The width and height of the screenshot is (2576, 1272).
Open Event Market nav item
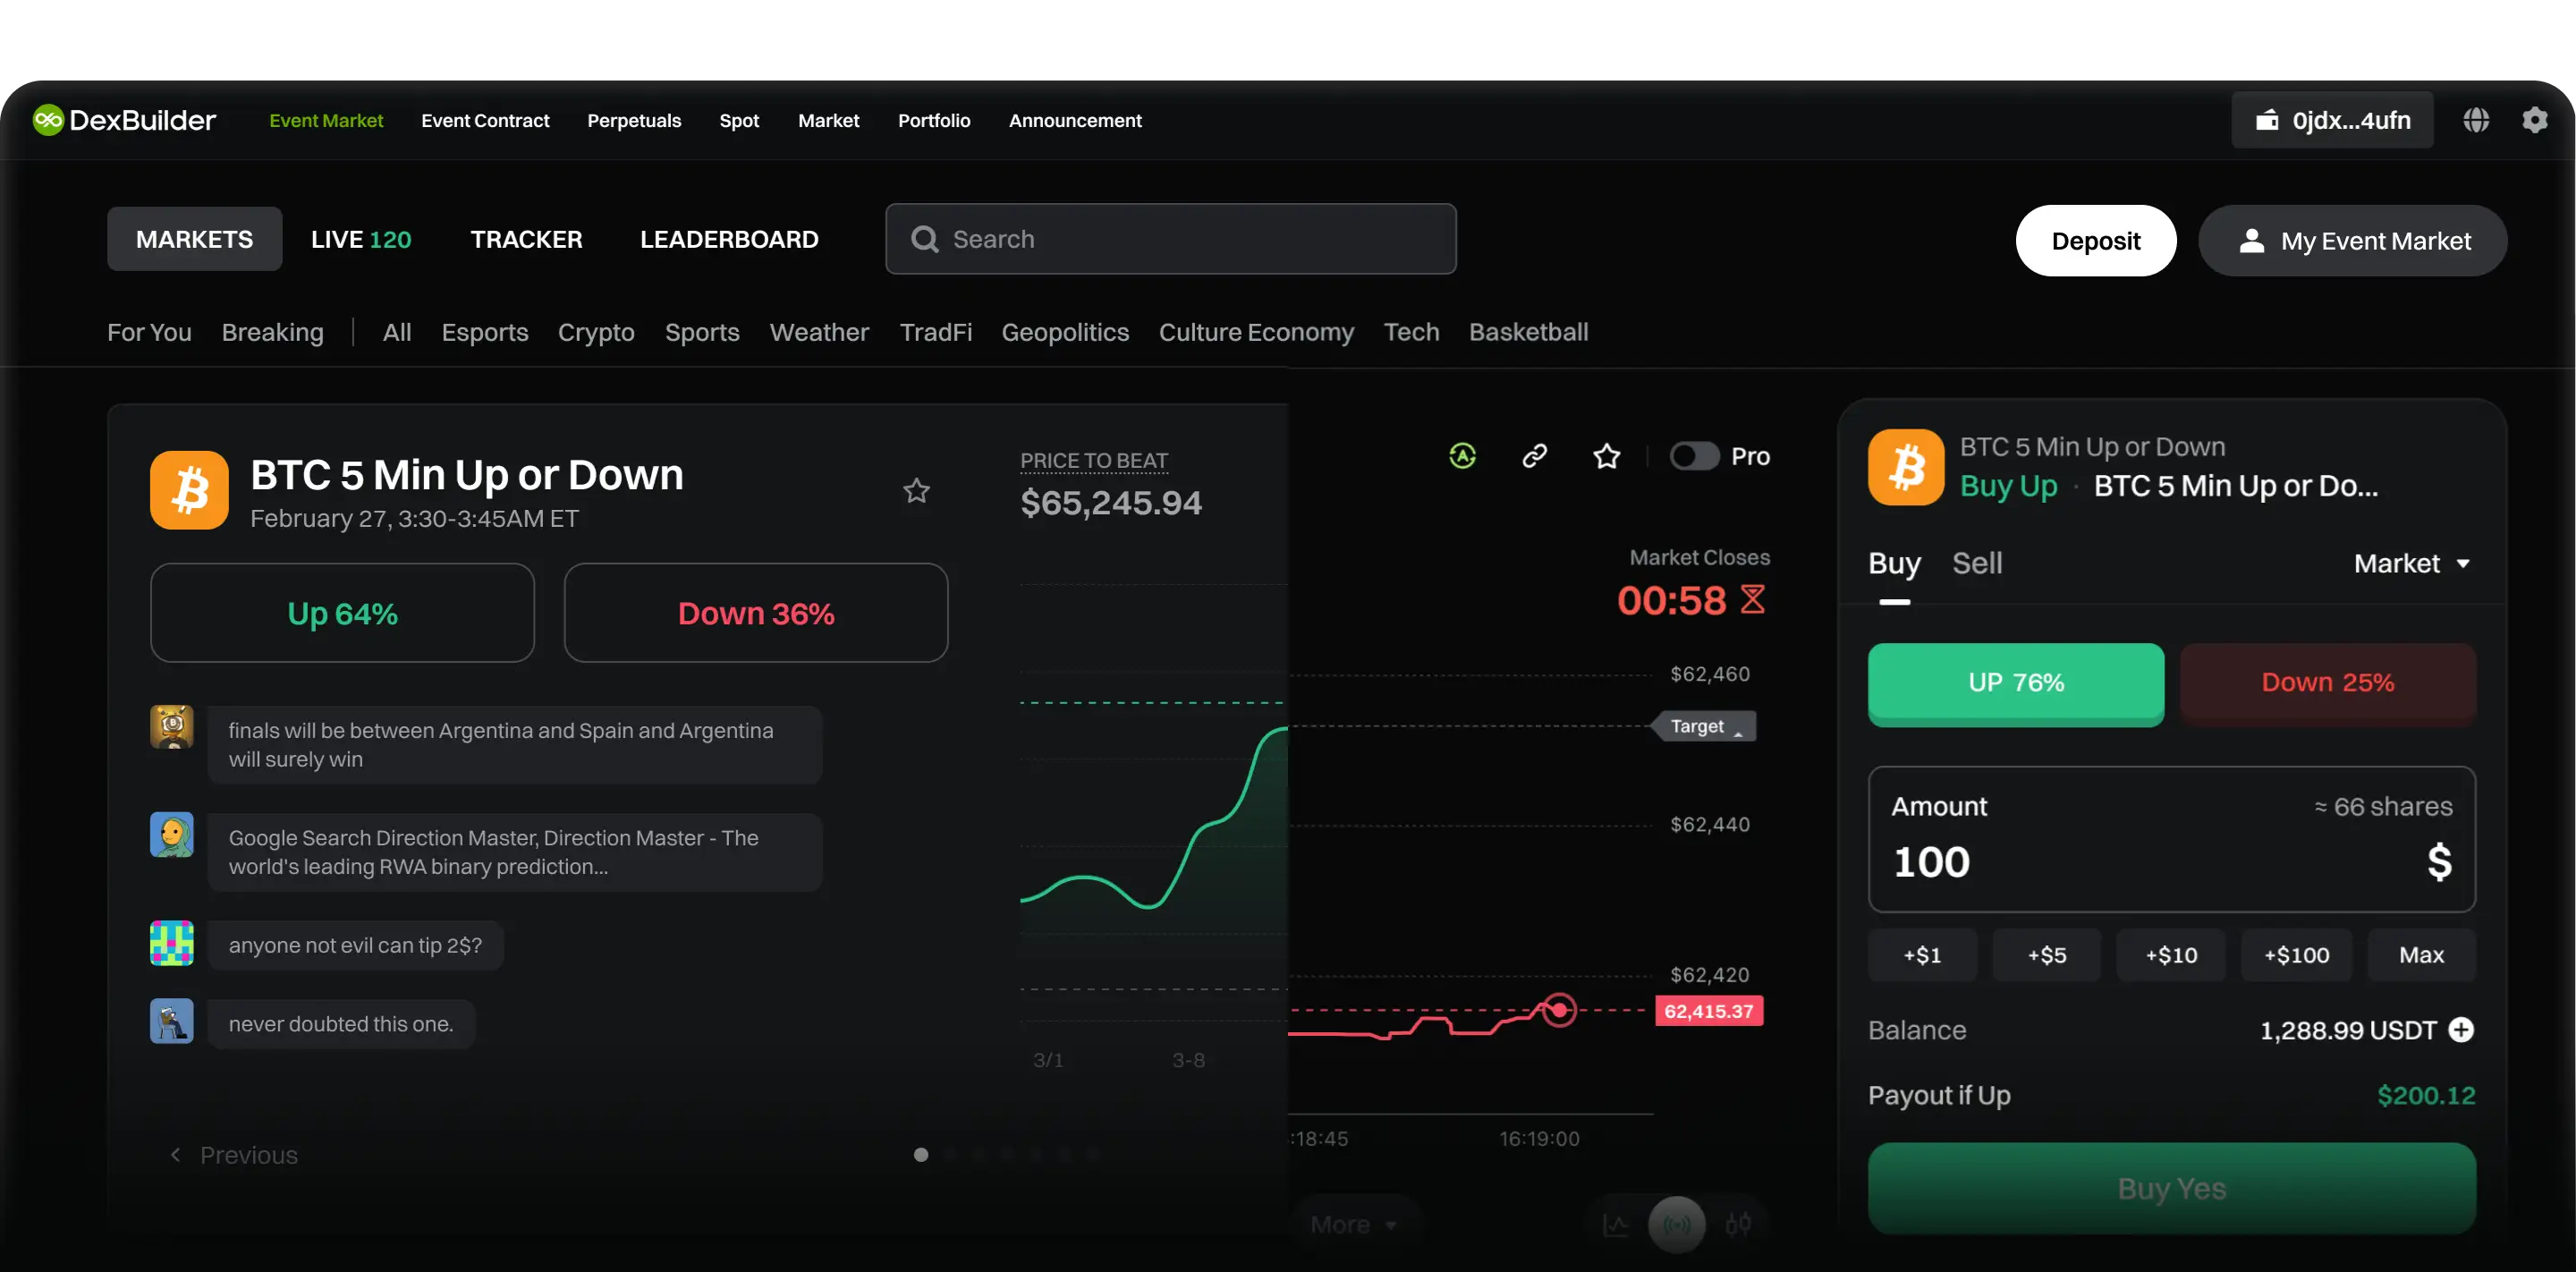pyautogui.click(x=326, y=120)
